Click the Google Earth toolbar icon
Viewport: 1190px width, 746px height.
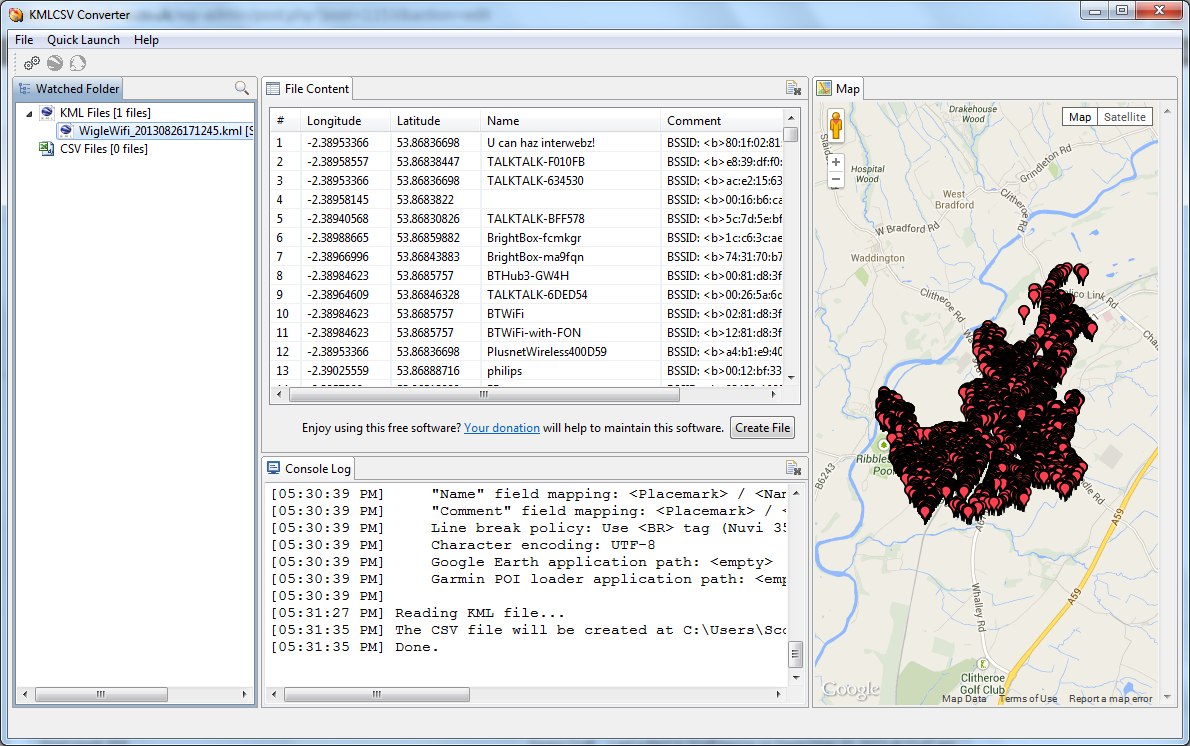(x=55, y=63)
